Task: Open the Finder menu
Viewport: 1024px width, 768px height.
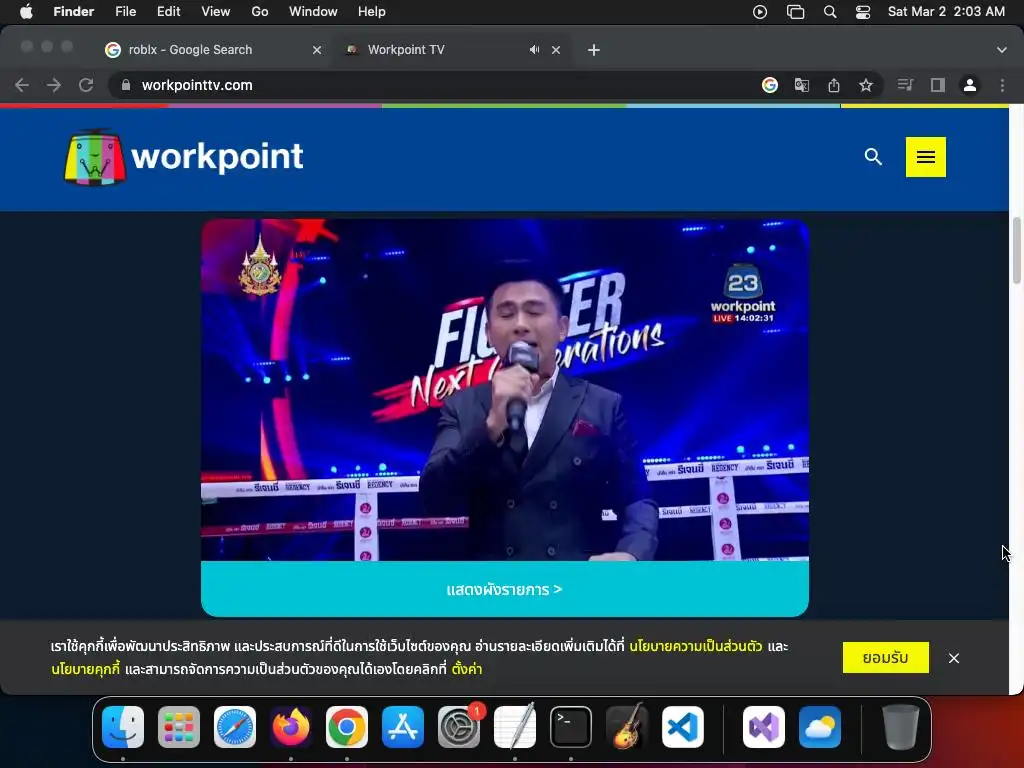Action: [74, 12]
